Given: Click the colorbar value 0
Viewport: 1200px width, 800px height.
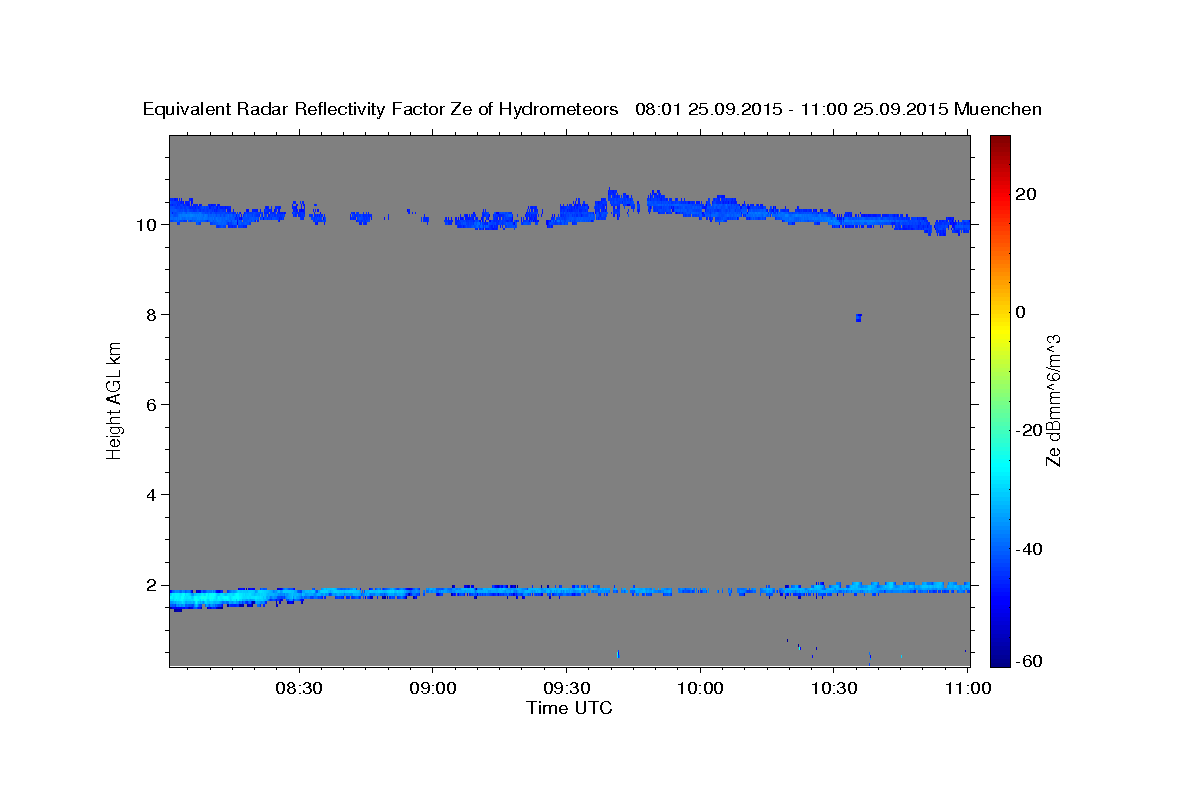Looking at the screenshot, I should point(1021,312).
